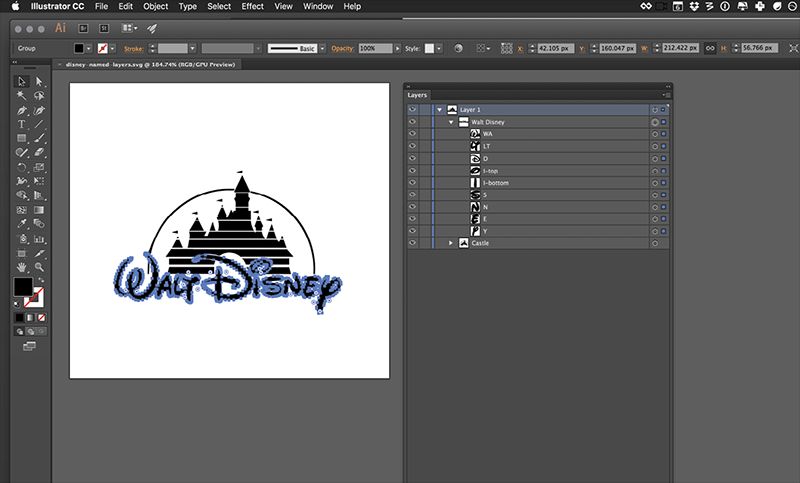Toggle visibility of the WA sublayer

[412, 134]
